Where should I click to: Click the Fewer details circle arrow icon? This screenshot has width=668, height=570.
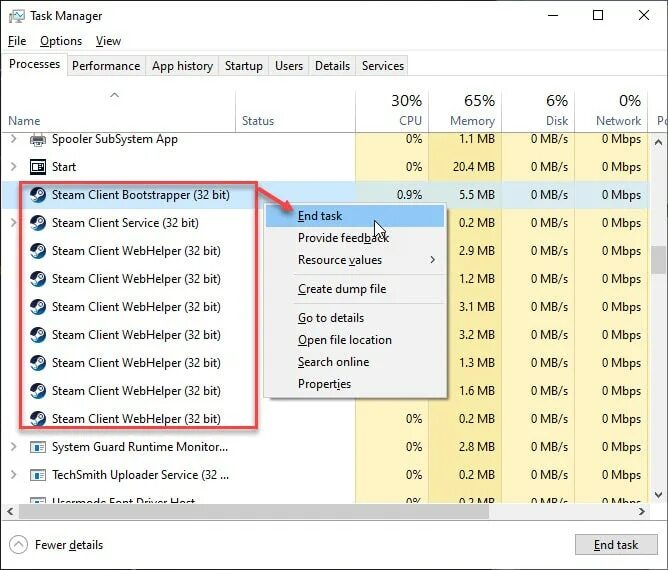click(18, 545)
